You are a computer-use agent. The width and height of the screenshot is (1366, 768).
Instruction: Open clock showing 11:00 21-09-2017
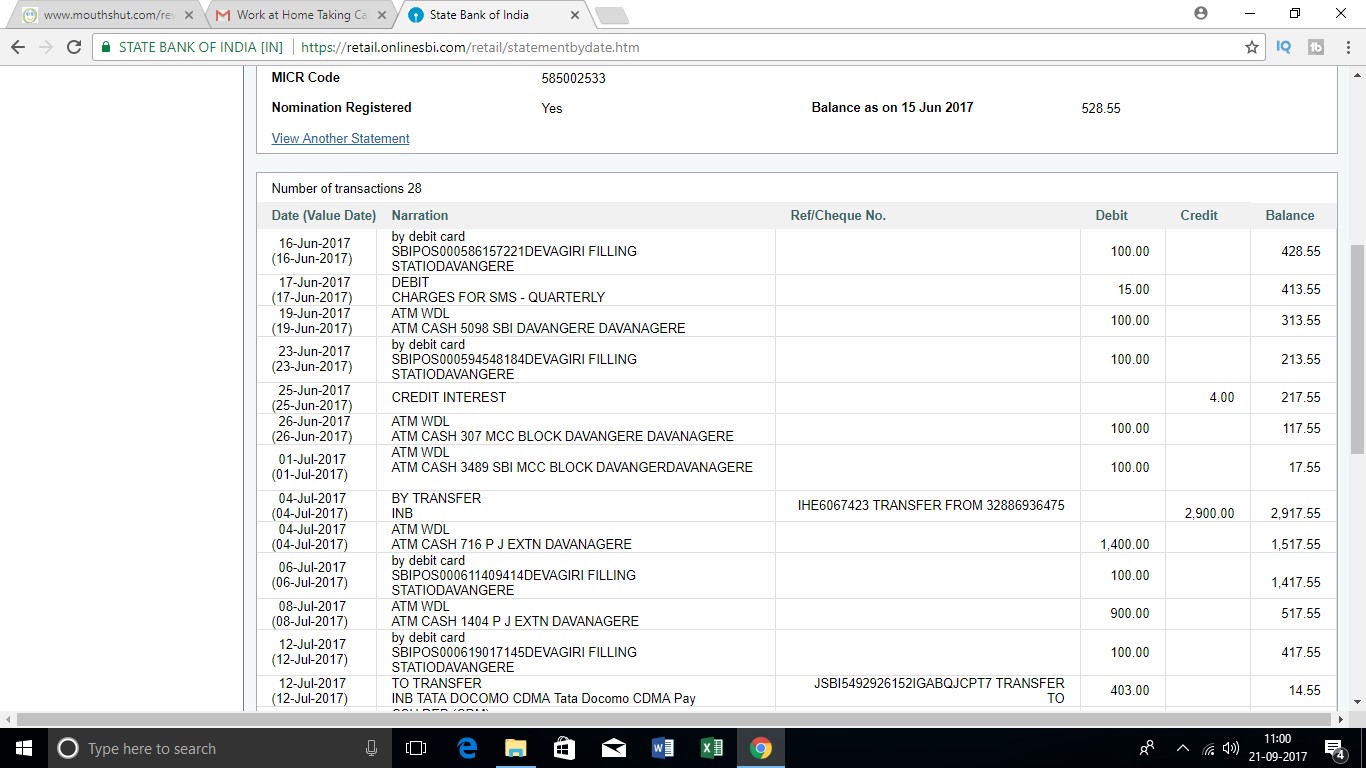[1277, 748]
